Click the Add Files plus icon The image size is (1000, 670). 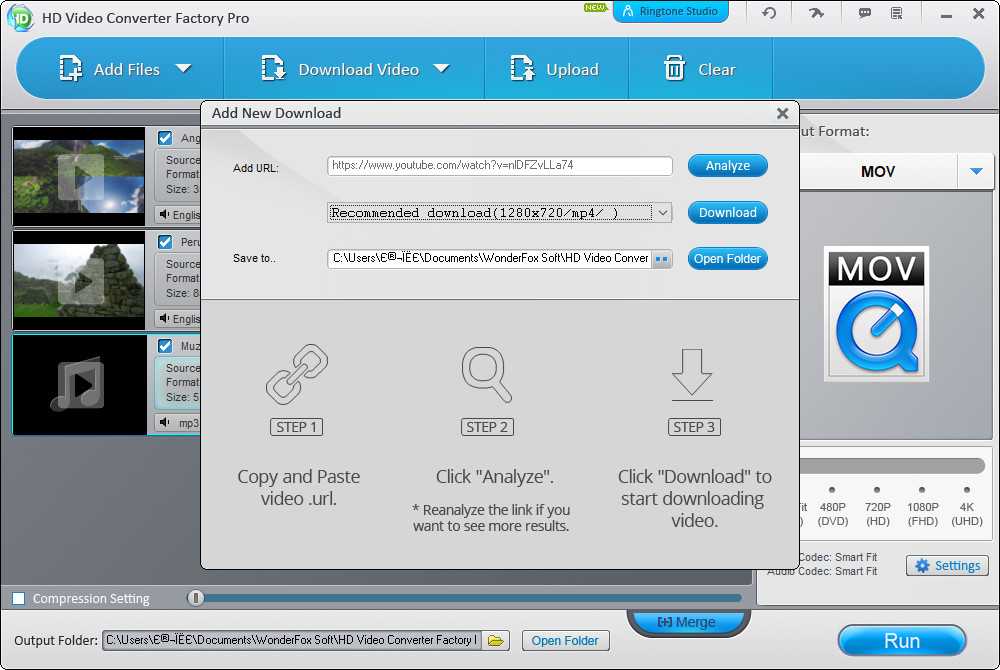click(x=70, y=69)
